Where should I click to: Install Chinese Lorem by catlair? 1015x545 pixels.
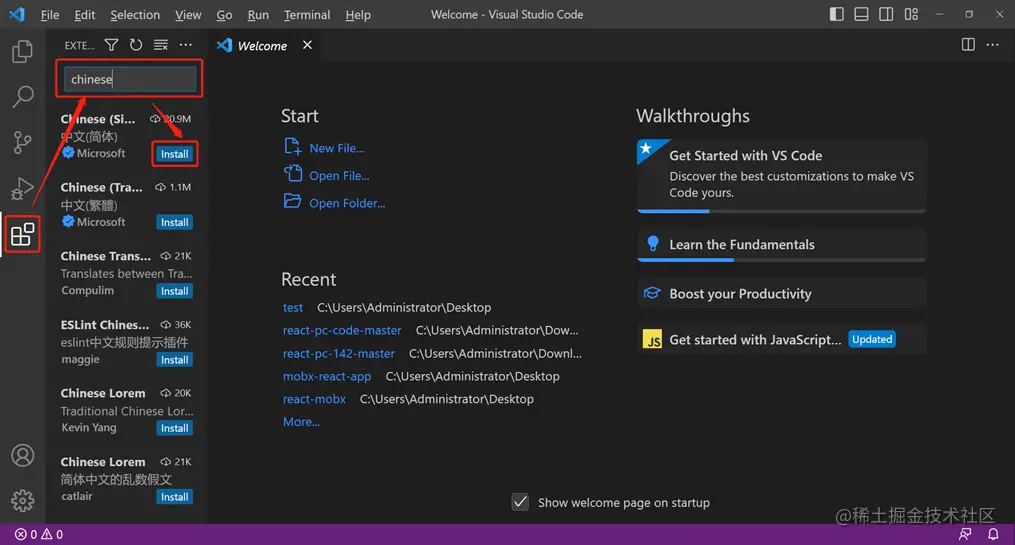pyautogui.click(x=175, y=497)
